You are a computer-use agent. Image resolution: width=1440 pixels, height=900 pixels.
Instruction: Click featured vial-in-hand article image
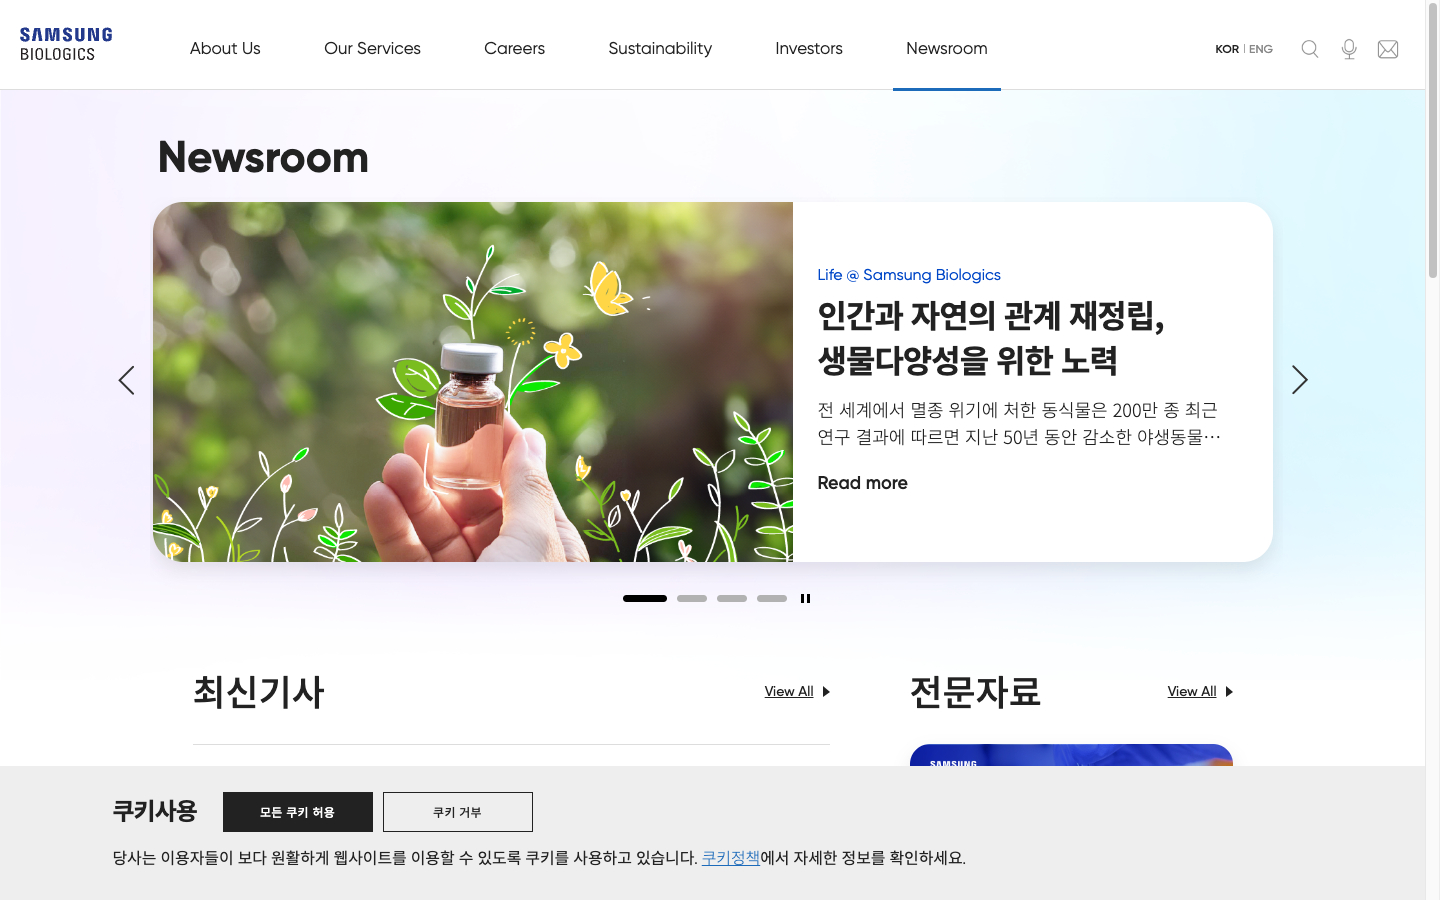(x=473, y=382)
